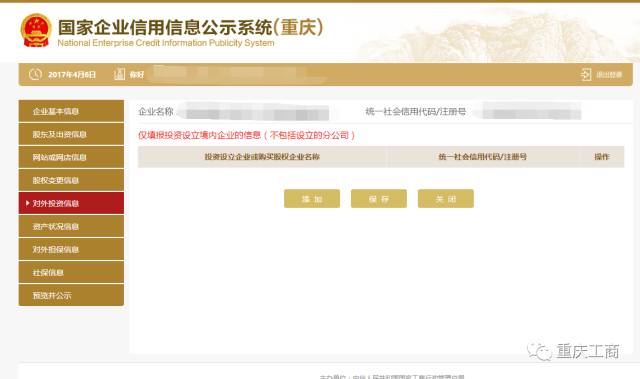640x379 pixels.
Task: Click the national emblem logo
Action: tap(36, 31)
